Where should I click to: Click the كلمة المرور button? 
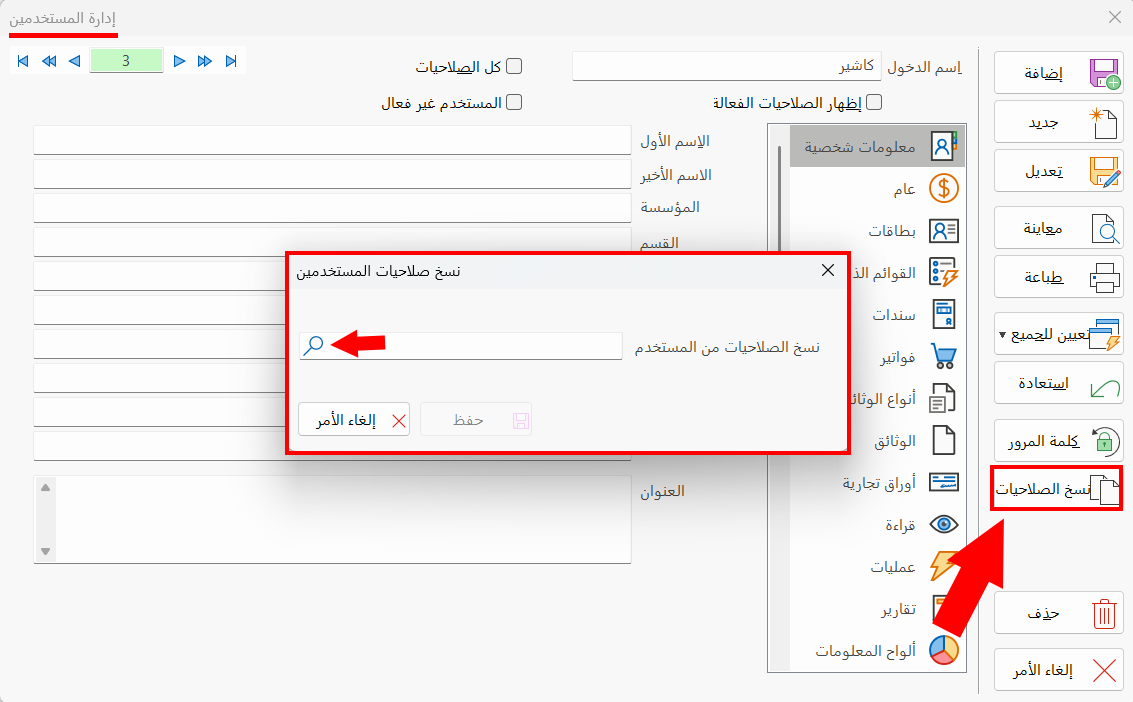[1058, 440]
